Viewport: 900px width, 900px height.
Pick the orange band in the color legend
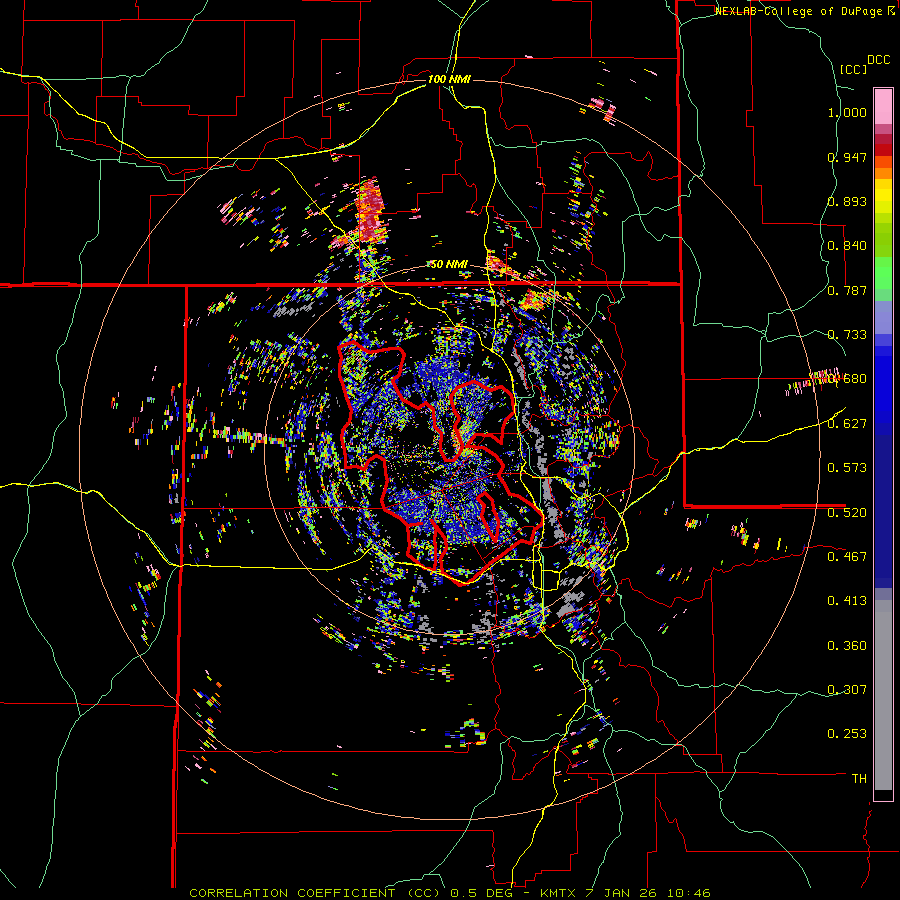click(883, 173)
